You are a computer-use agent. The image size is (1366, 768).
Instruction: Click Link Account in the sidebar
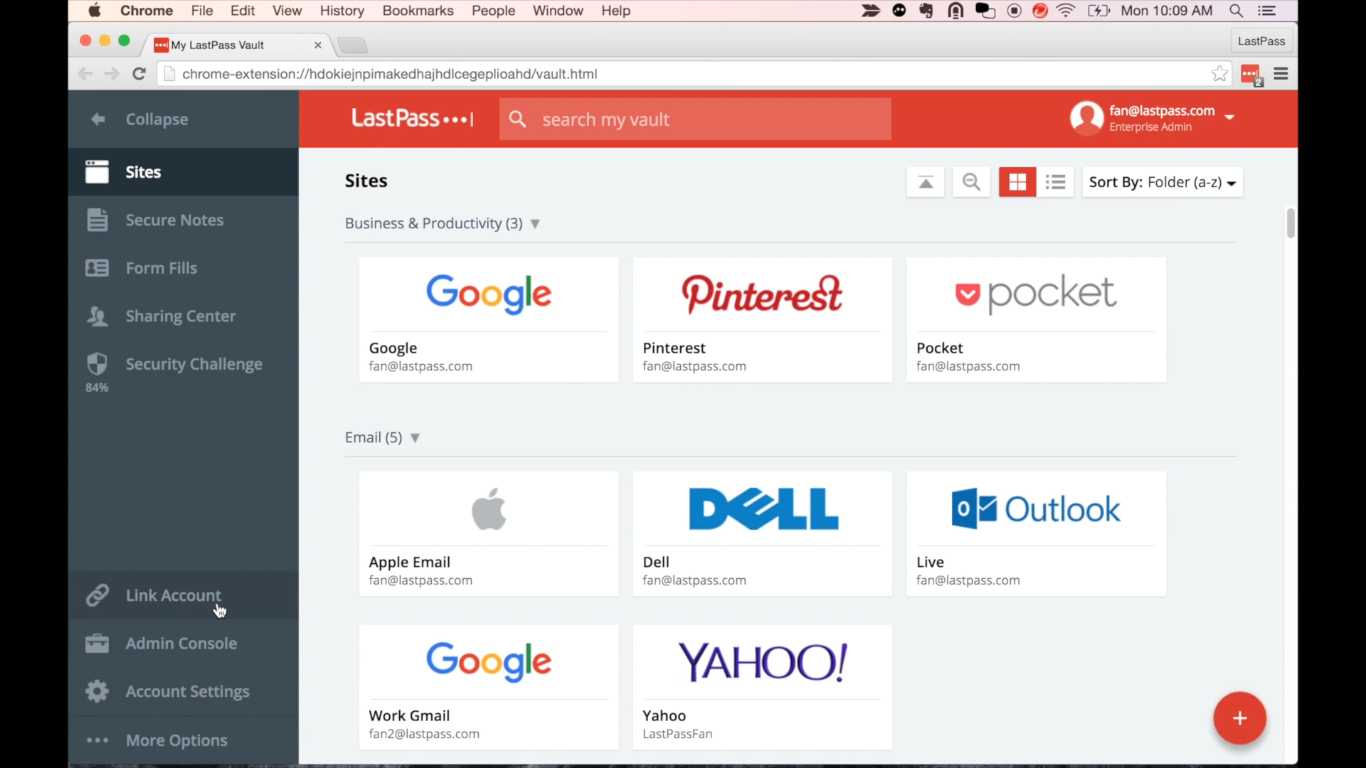(173, 595)
